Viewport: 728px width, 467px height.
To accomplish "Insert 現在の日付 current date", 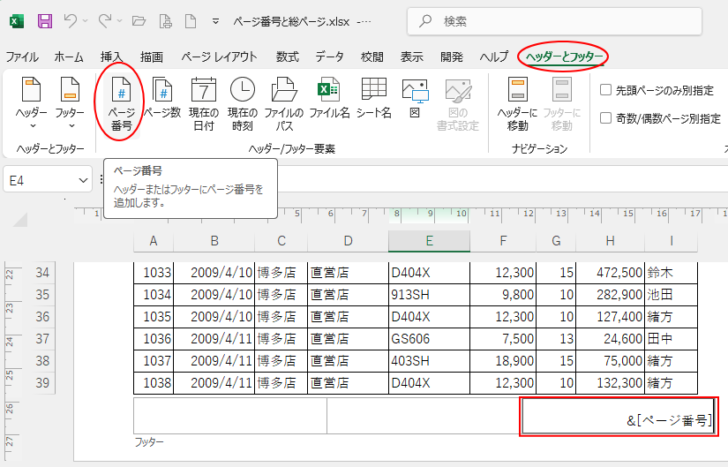I will tap(203, 104).
